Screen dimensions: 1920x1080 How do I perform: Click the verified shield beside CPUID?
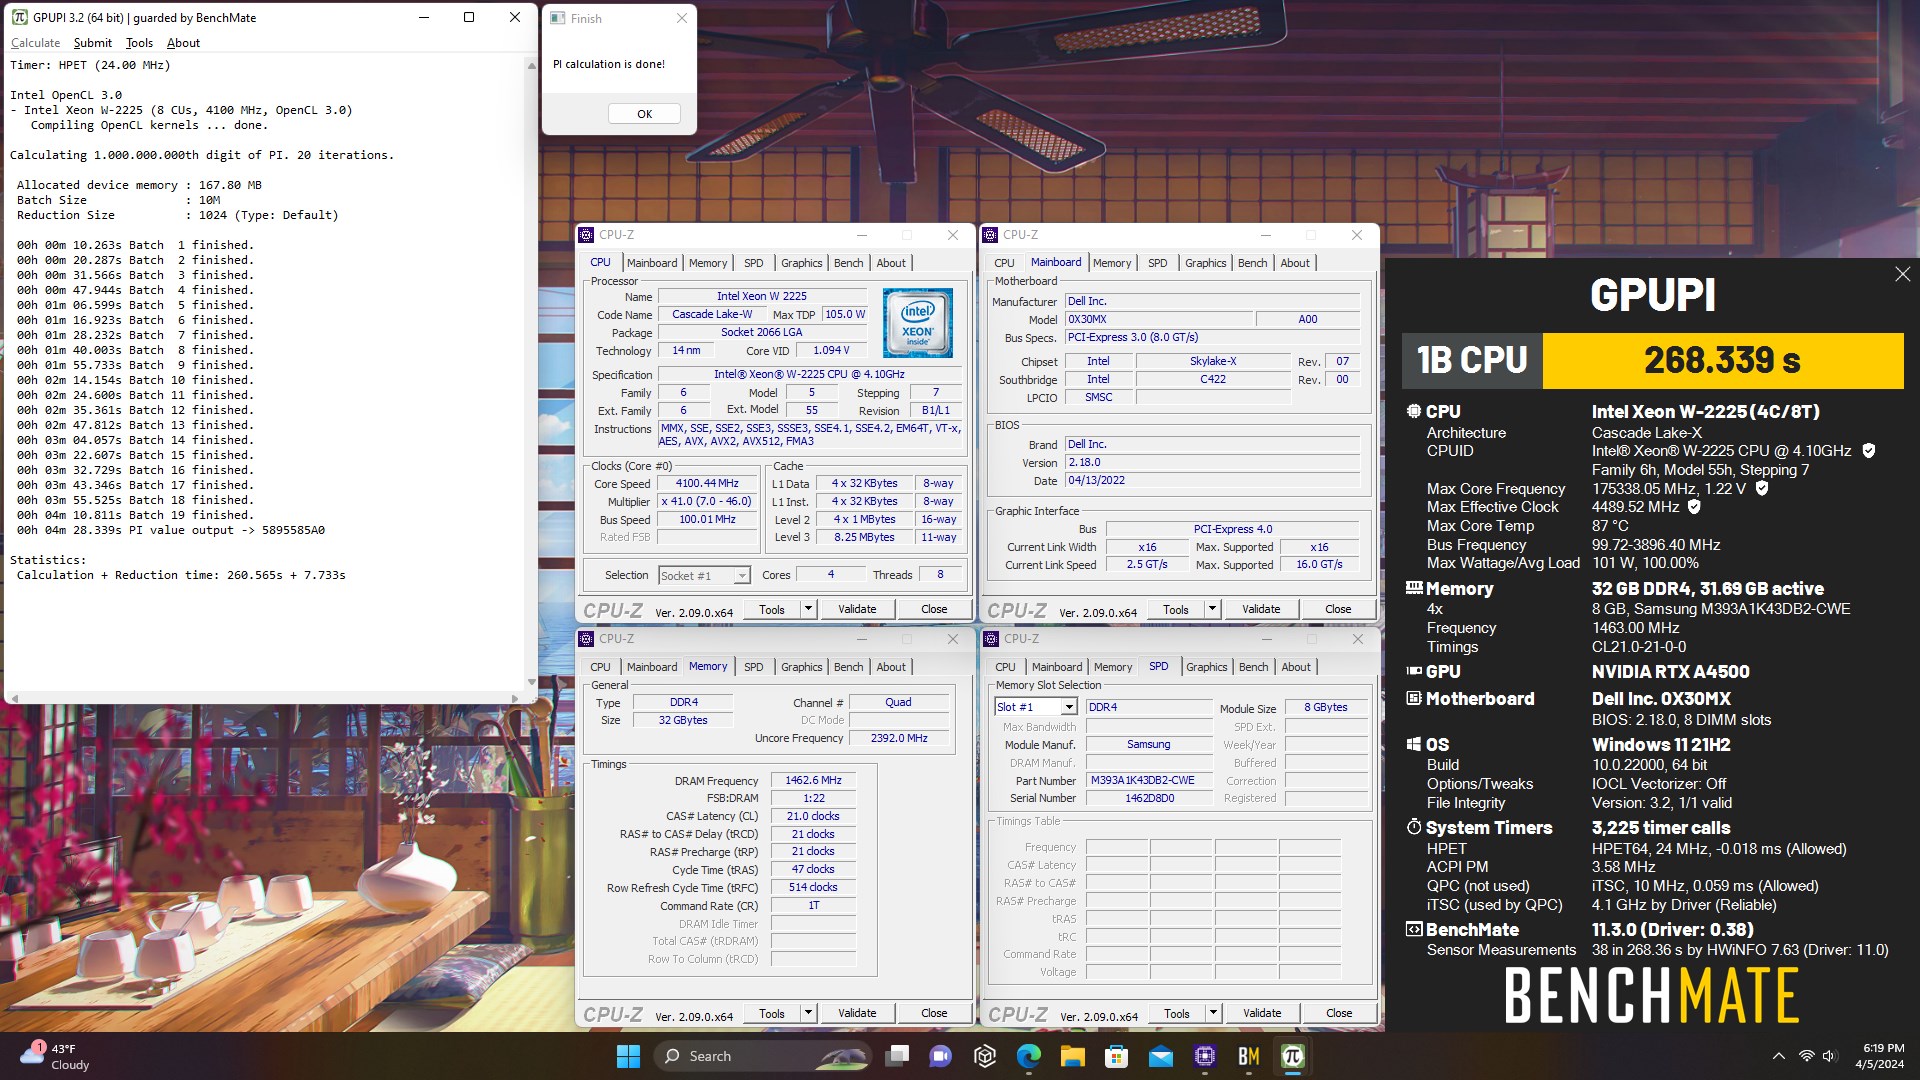pos(1868,451)
